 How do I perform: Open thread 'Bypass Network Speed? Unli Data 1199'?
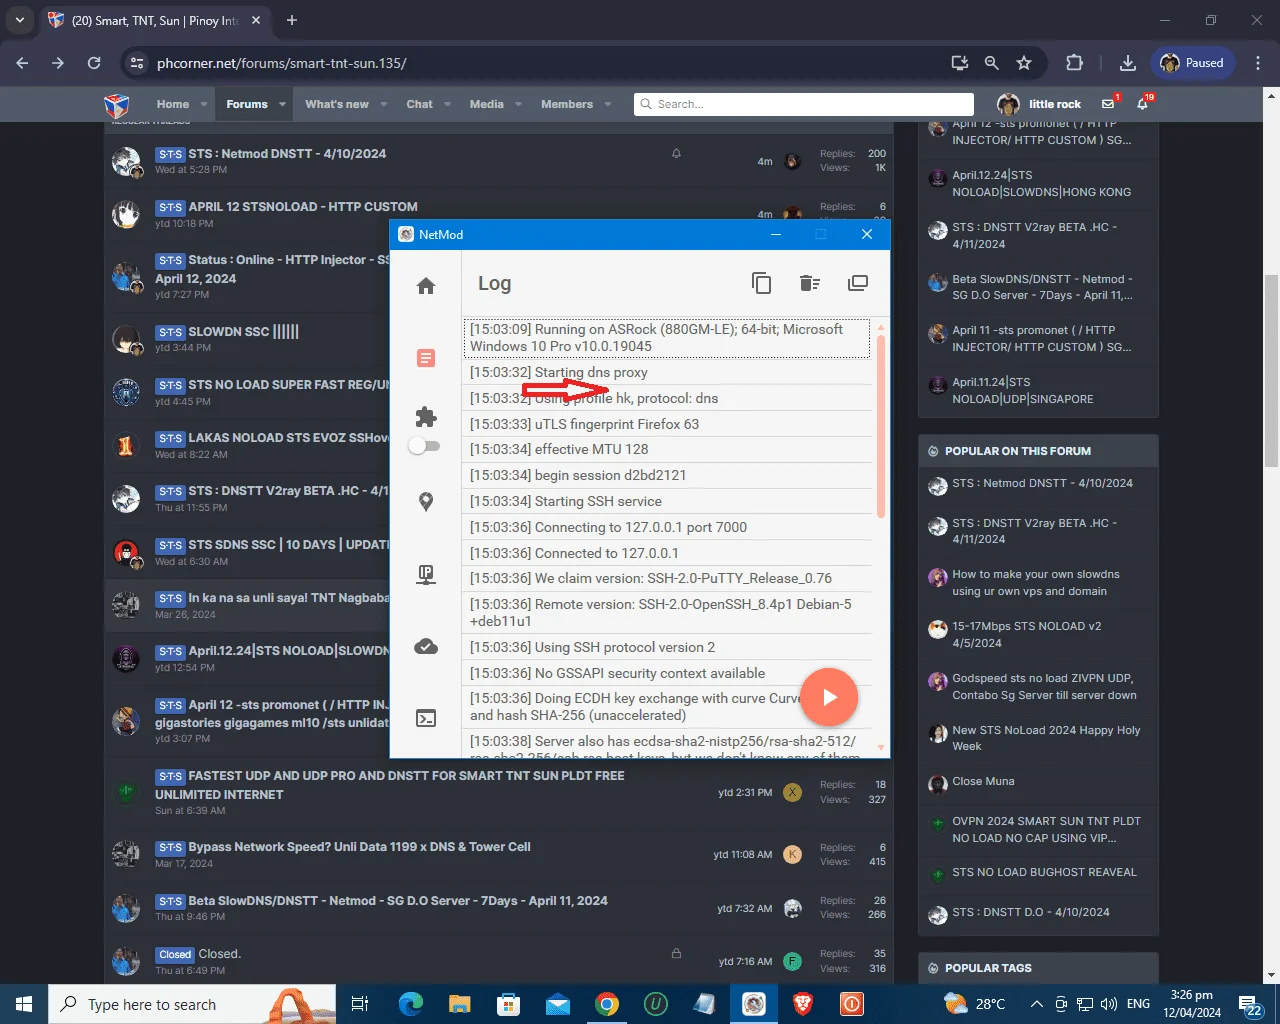(360, 847)
